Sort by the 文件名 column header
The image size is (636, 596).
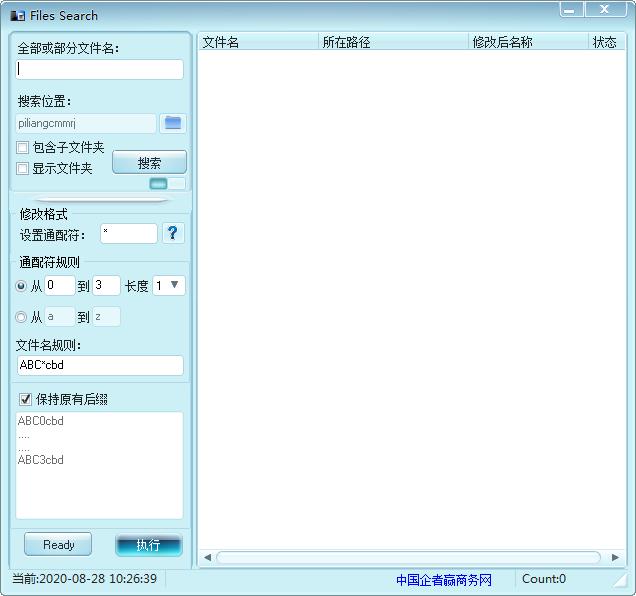click(257, 42)
